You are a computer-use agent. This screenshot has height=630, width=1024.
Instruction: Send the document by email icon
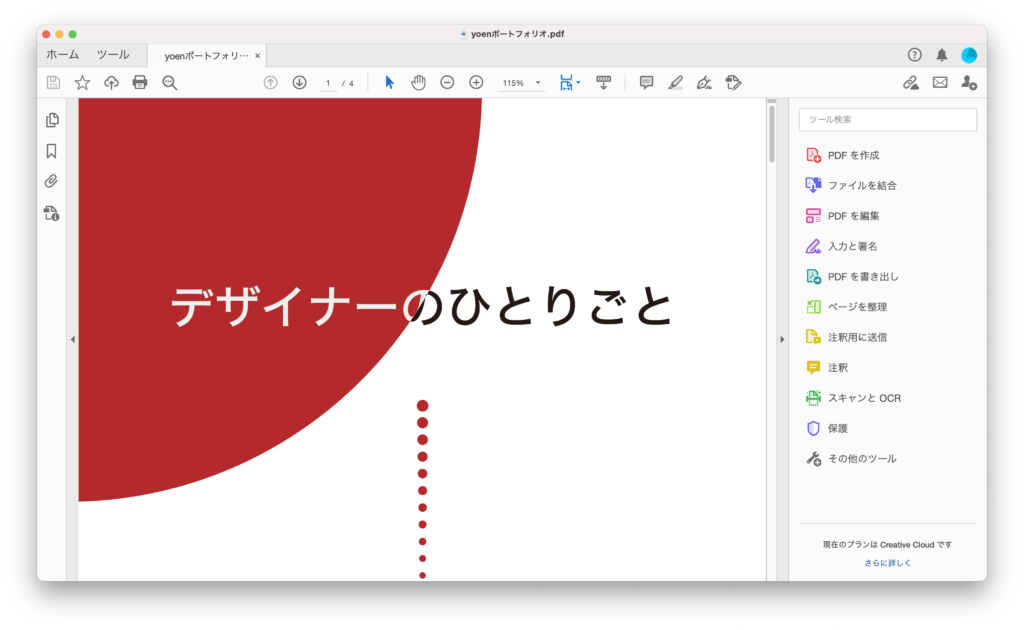[x=939, y=82]
